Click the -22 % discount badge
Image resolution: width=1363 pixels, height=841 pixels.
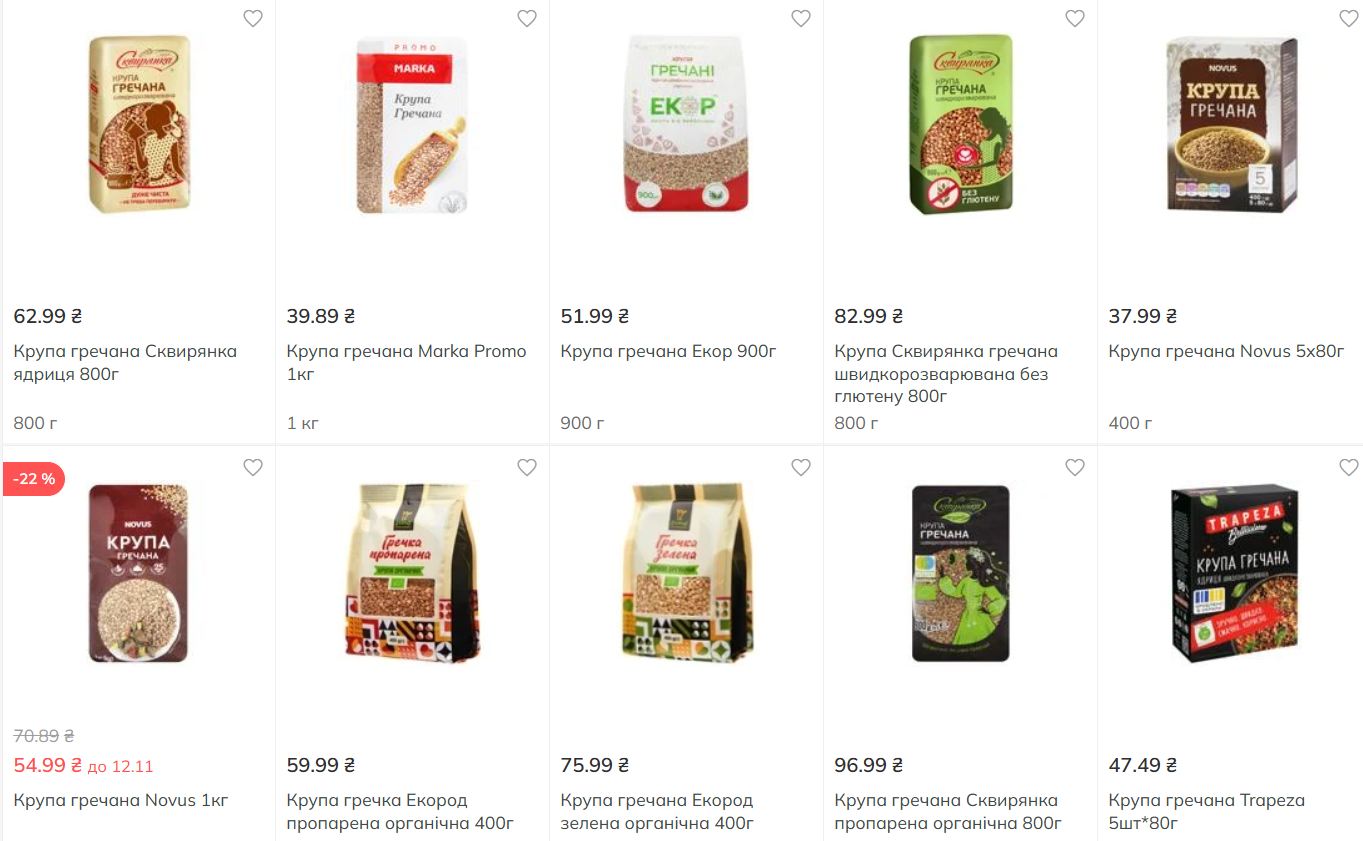pos(34,479)
